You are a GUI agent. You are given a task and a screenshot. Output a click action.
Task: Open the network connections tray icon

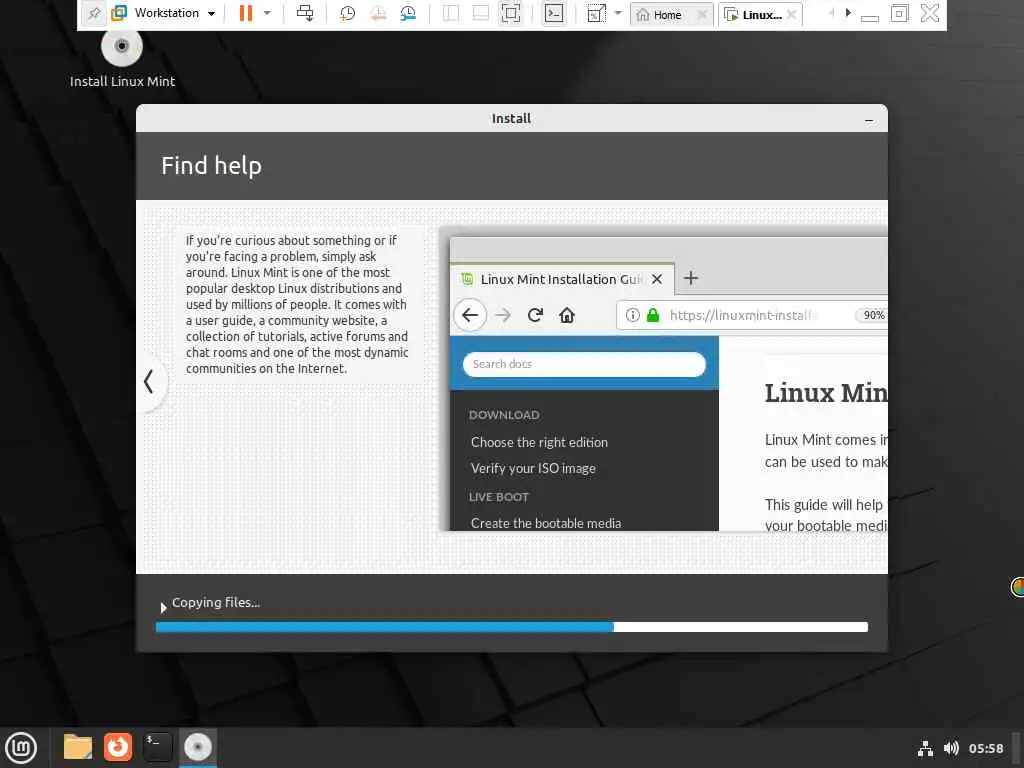pos(925,748)
